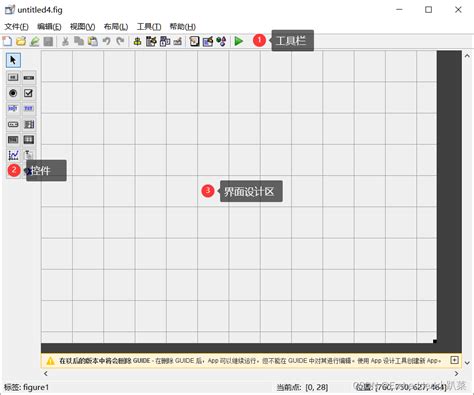Expand the GUIDE warning banner plus icon
Viewport: 474px width, 395px height.
tap(454, 360)
